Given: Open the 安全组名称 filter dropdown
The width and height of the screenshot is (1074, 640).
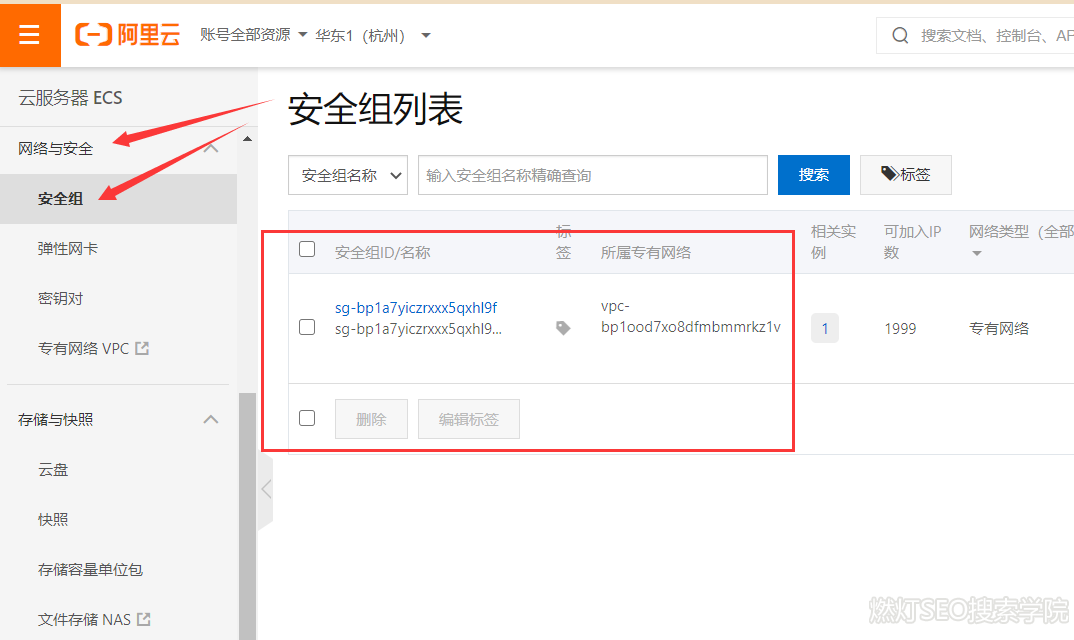Looking at the screenshot, I should pos(348,175).
